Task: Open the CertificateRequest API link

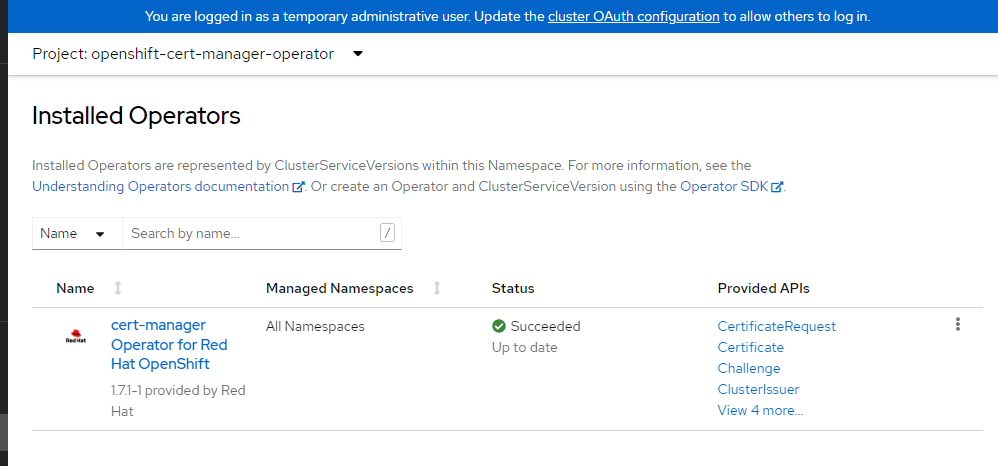Action: (x=777, y=327)
